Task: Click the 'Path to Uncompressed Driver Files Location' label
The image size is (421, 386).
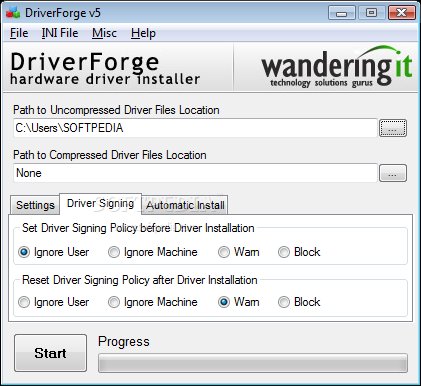Action: tap(116, 110)
